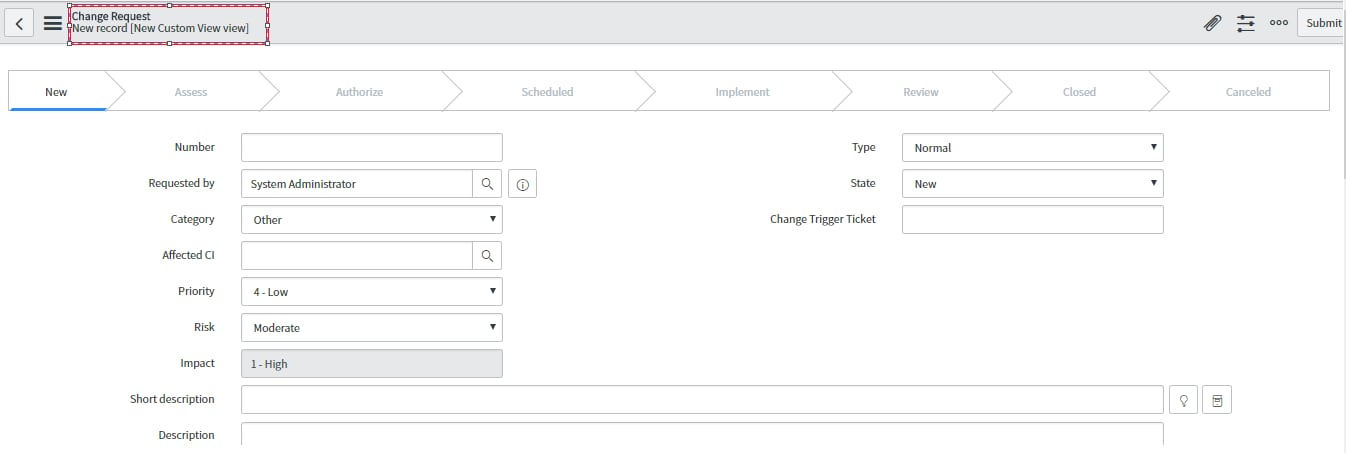Click the Number input field

(x=372, y=148)
